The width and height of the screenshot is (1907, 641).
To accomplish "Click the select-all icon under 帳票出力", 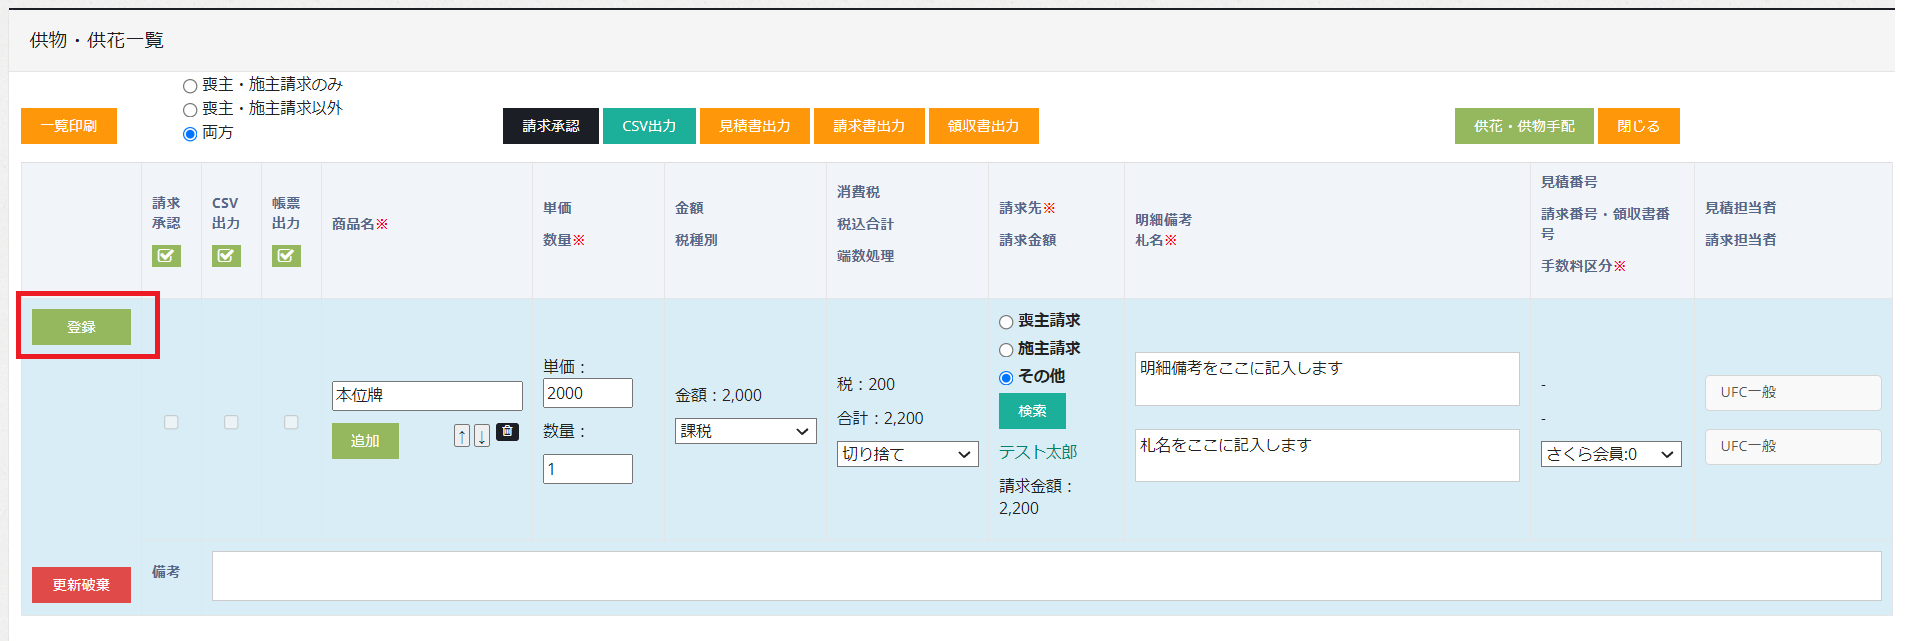I will point(286,256).
